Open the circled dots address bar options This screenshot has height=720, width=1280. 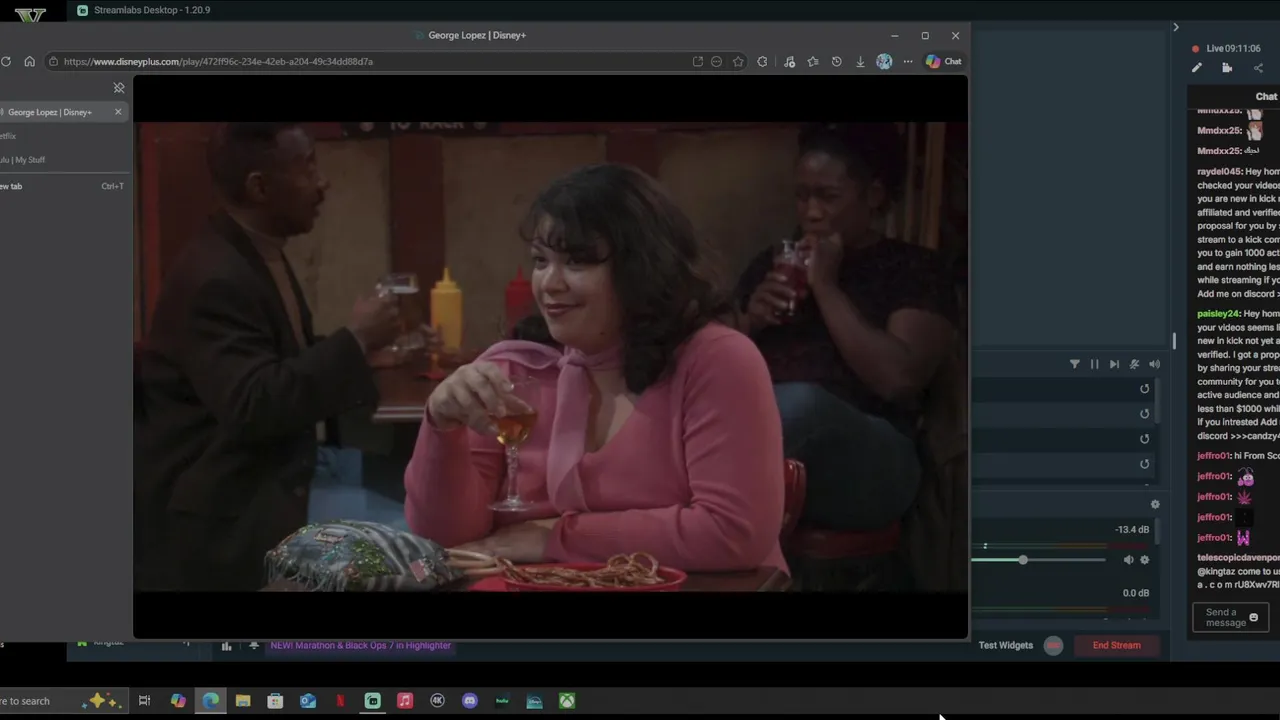[x=716, y=61]
